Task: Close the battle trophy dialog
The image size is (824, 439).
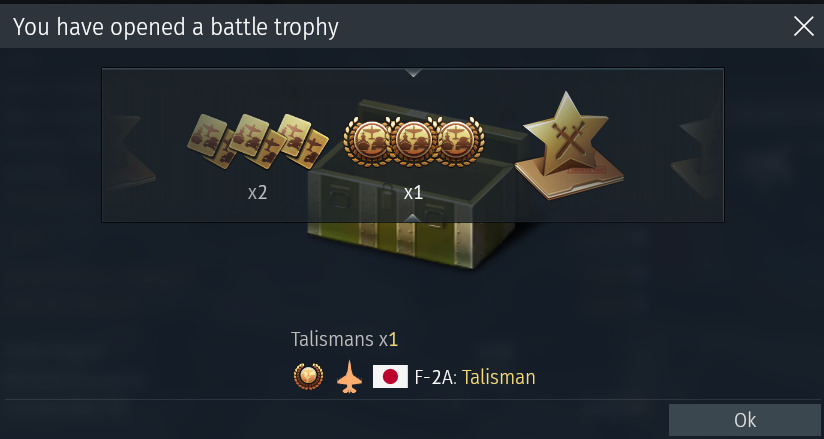Action: point(804,26)
